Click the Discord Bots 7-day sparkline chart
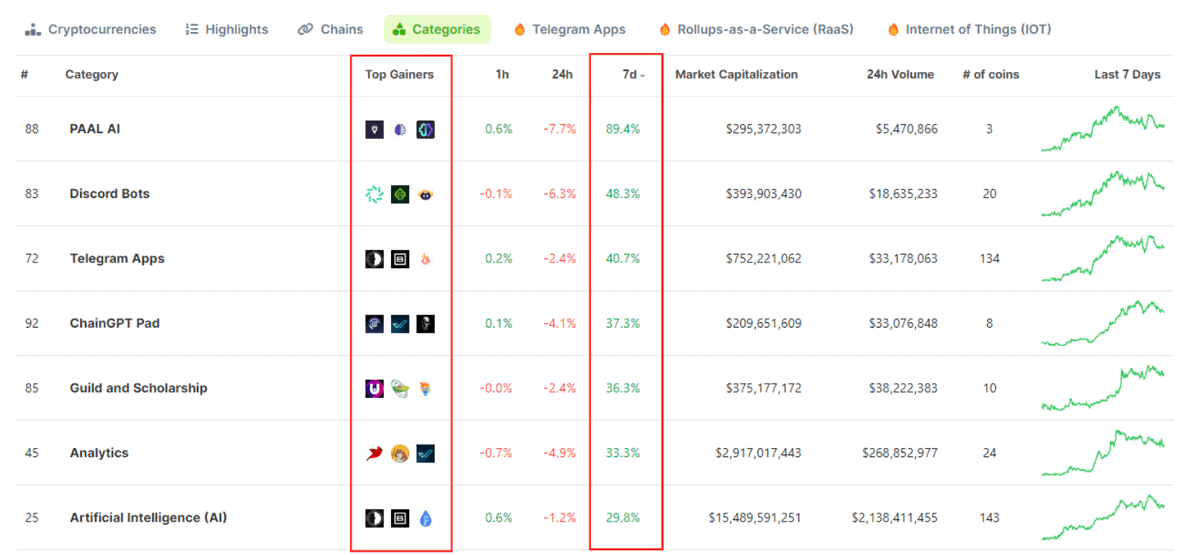 click(1102, 194)
